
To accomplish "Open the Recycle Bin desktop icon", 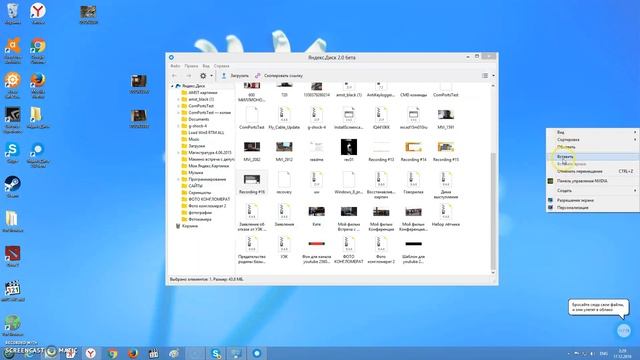I will [x=12, y=13].
